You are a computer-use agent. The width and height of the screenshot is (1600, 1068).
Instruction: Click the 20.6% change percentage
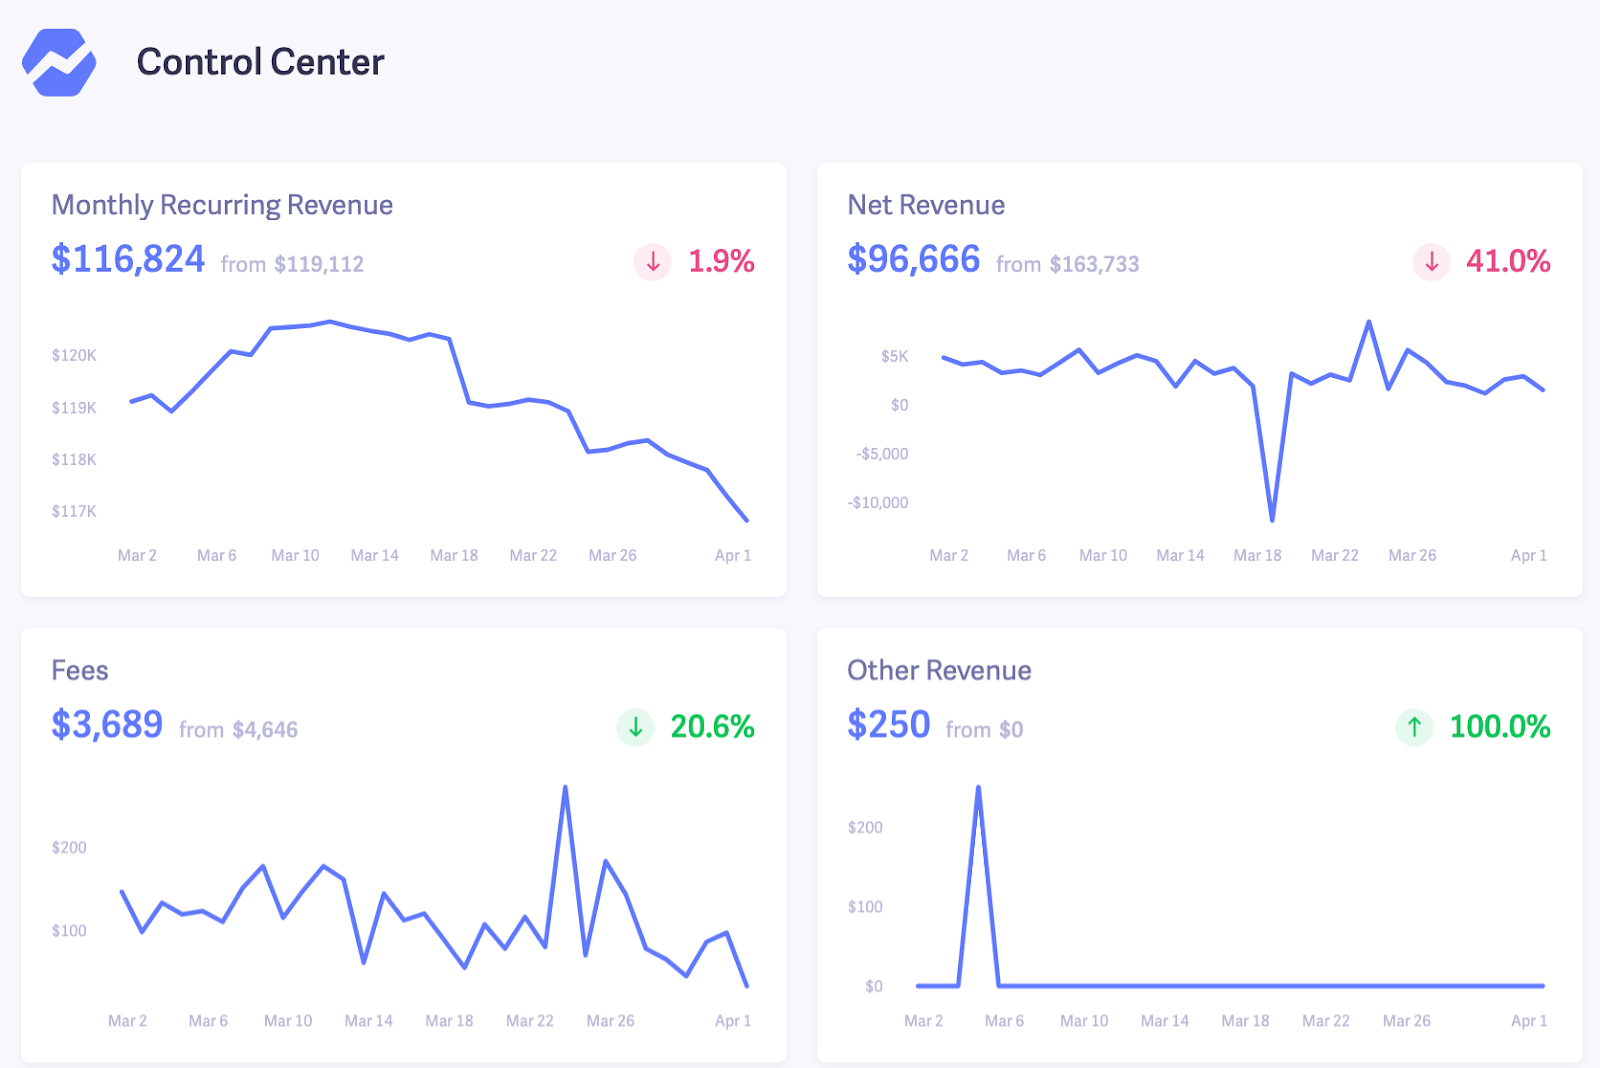(x=712, y=727)
